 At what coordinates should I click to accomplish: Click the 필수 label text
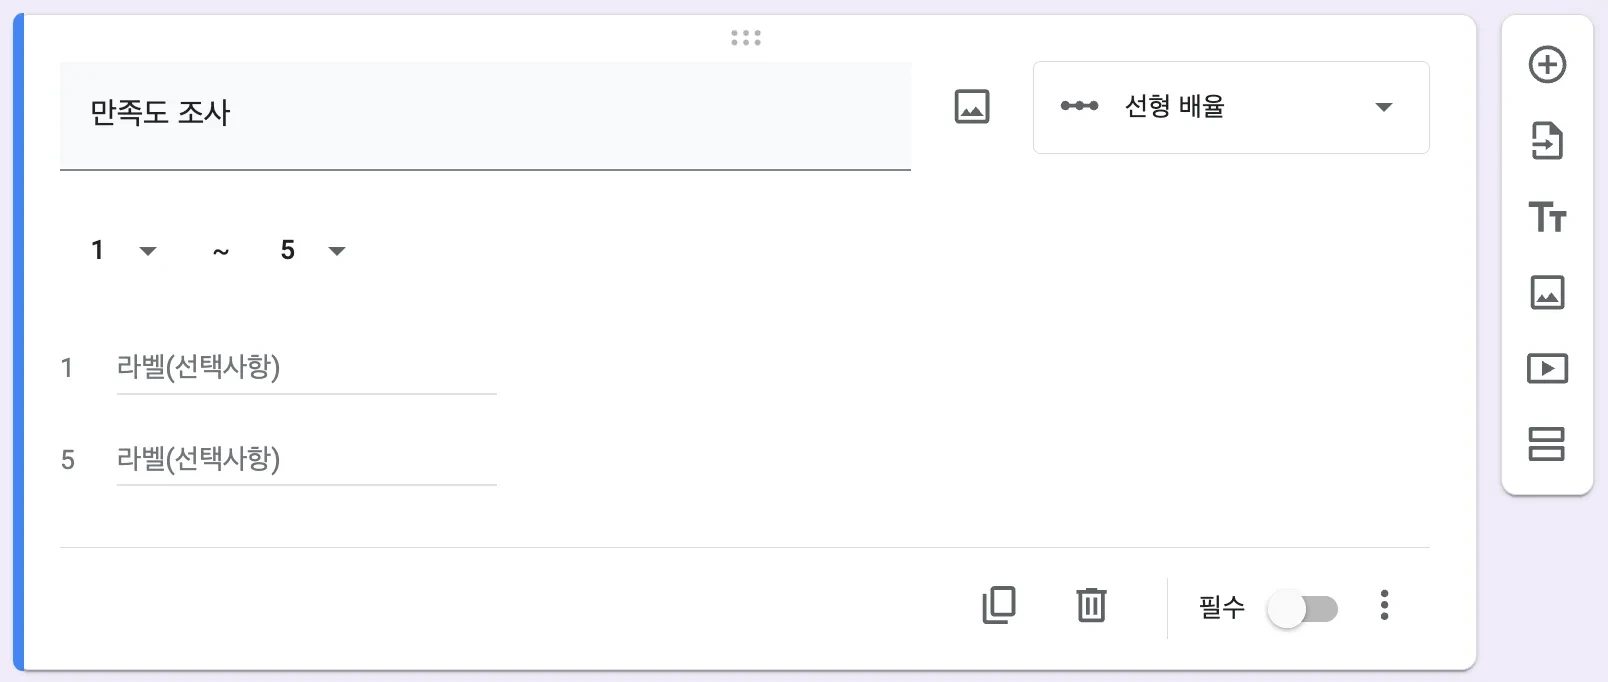click(x=1221, y=607)
